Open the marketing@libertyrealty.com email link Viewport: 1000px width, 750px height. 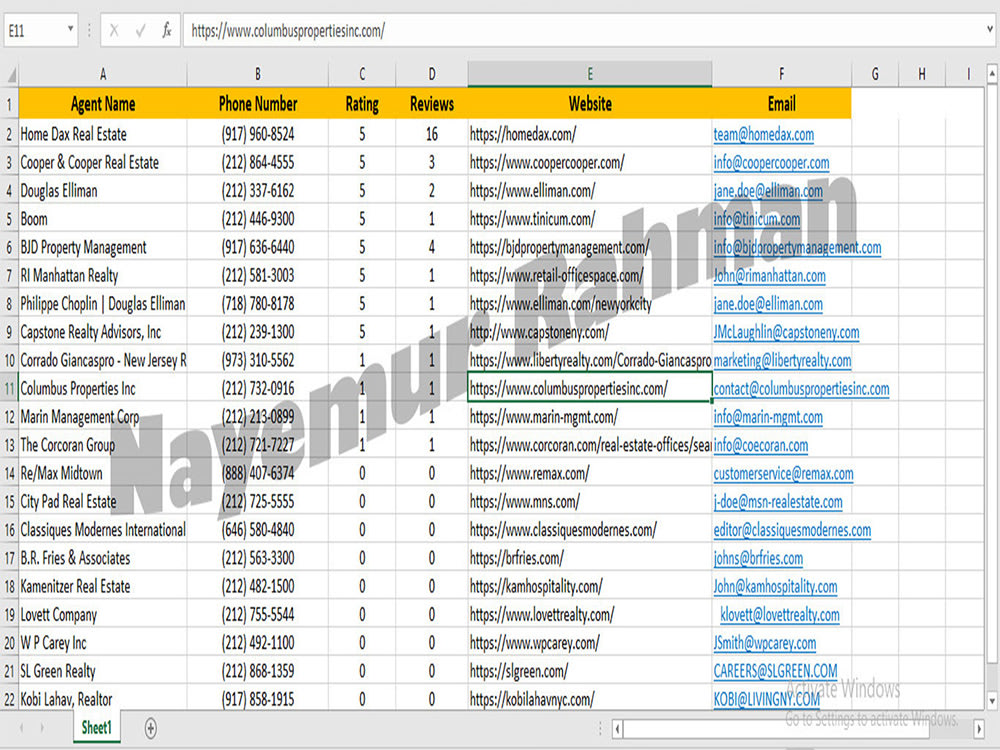click(782, 360)
